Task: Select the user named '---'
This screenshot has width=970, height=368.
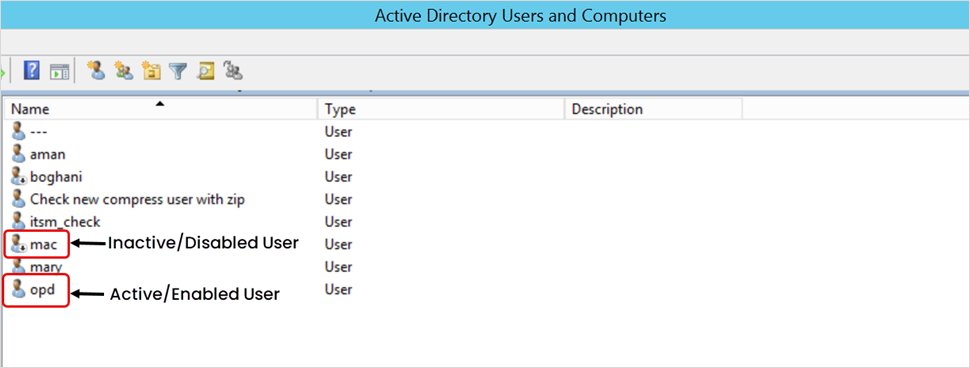Action: 38,132
